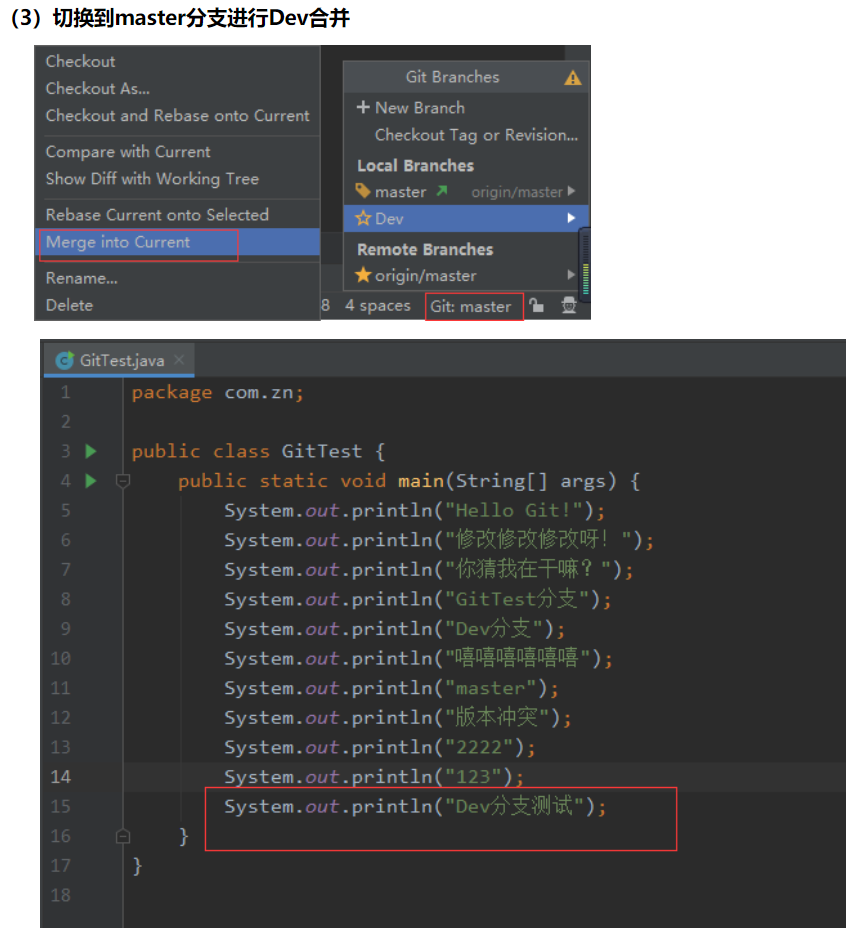
Task: Click the "123" string on line 14
Action: [x=473, y=776]
